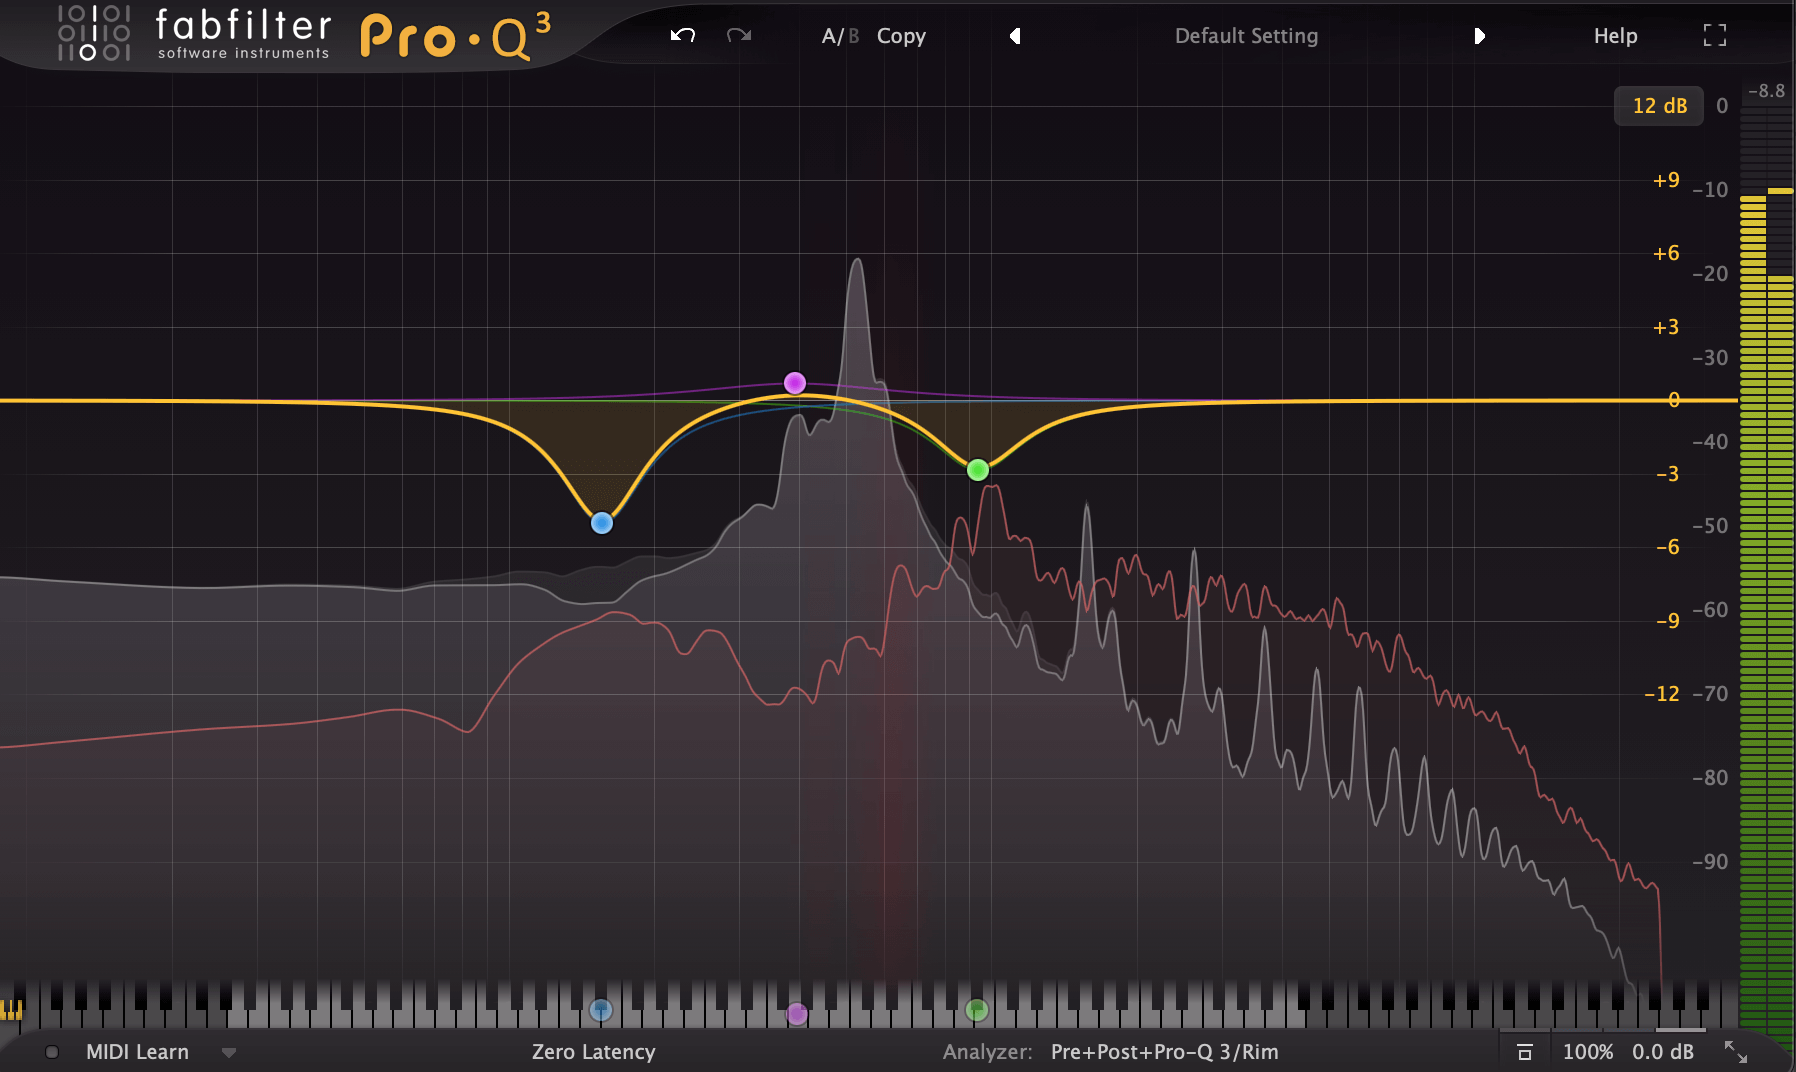Click the fullscreen expand icon
The height and width of the screenshot is (1072, 1796).
tap(1714, 35)
